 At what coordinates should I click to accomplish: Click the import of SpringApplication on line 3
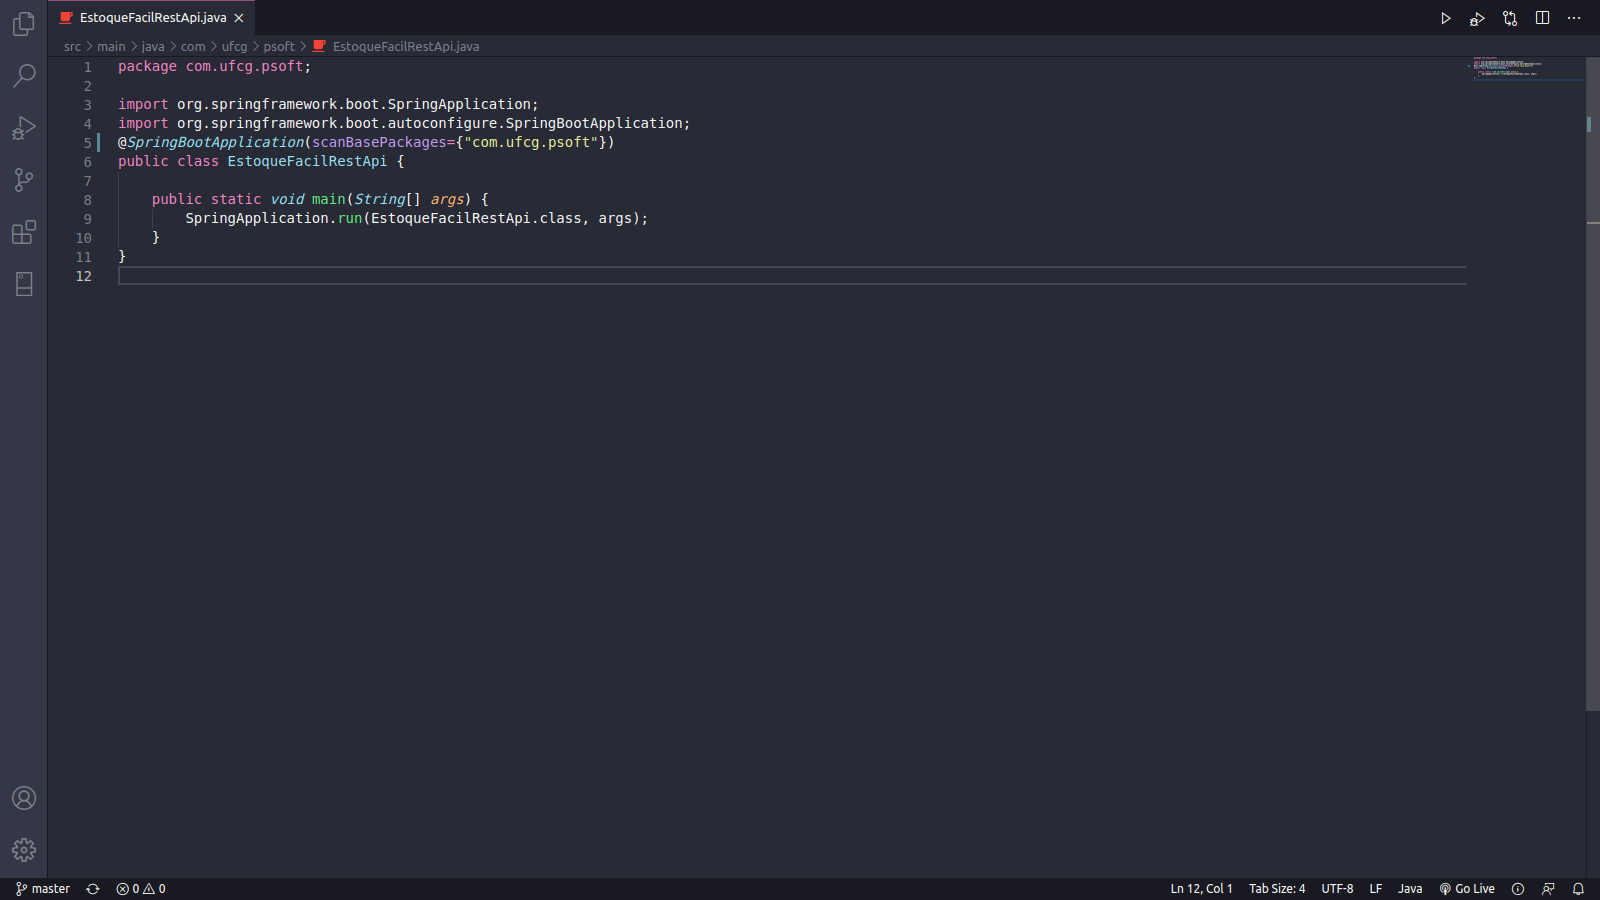coord(328,105)
